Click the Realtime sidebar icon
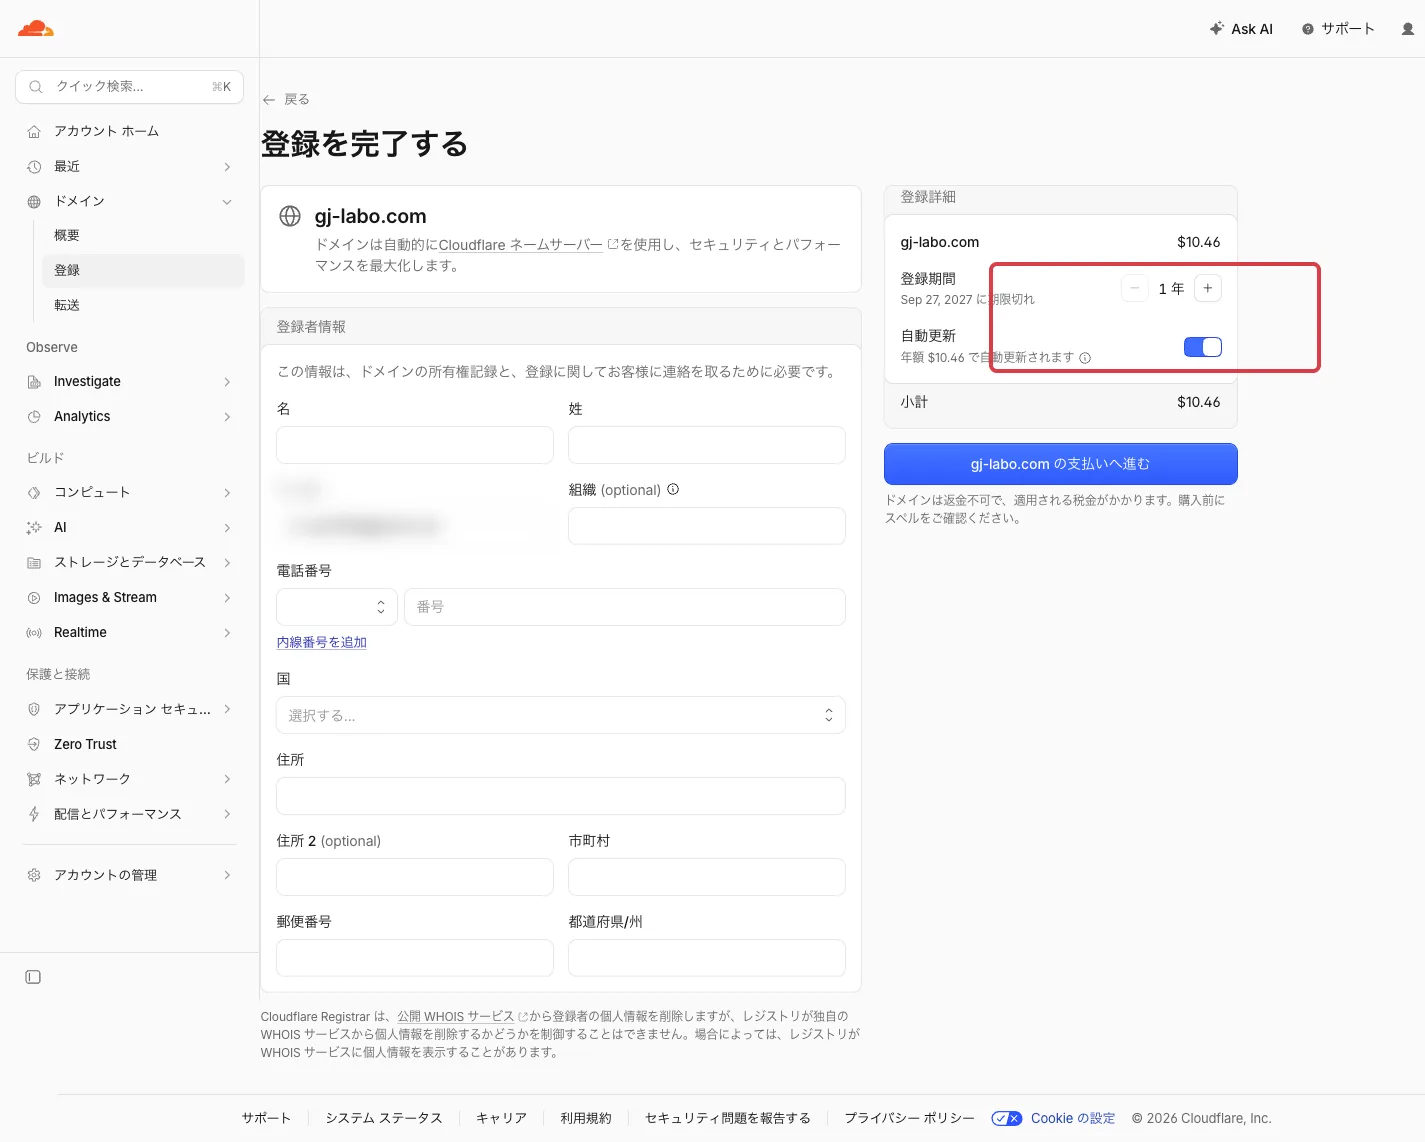Image resolution: width=1425 pixels, height=1142 pixels. click(x=34, y=633)
